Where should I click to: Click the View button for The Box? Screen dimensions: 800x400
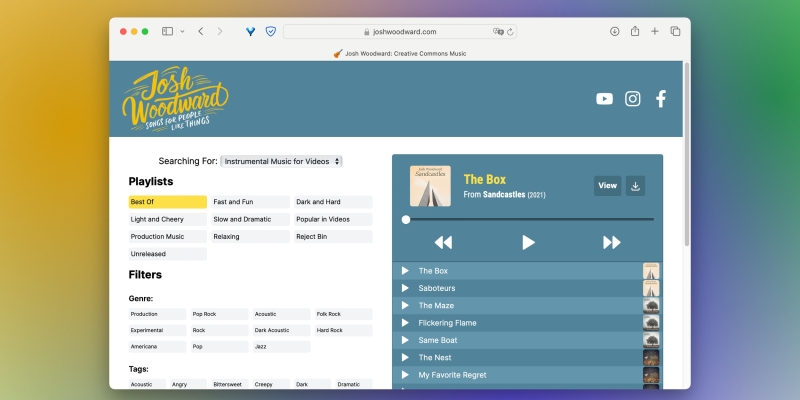coord(607,185)
